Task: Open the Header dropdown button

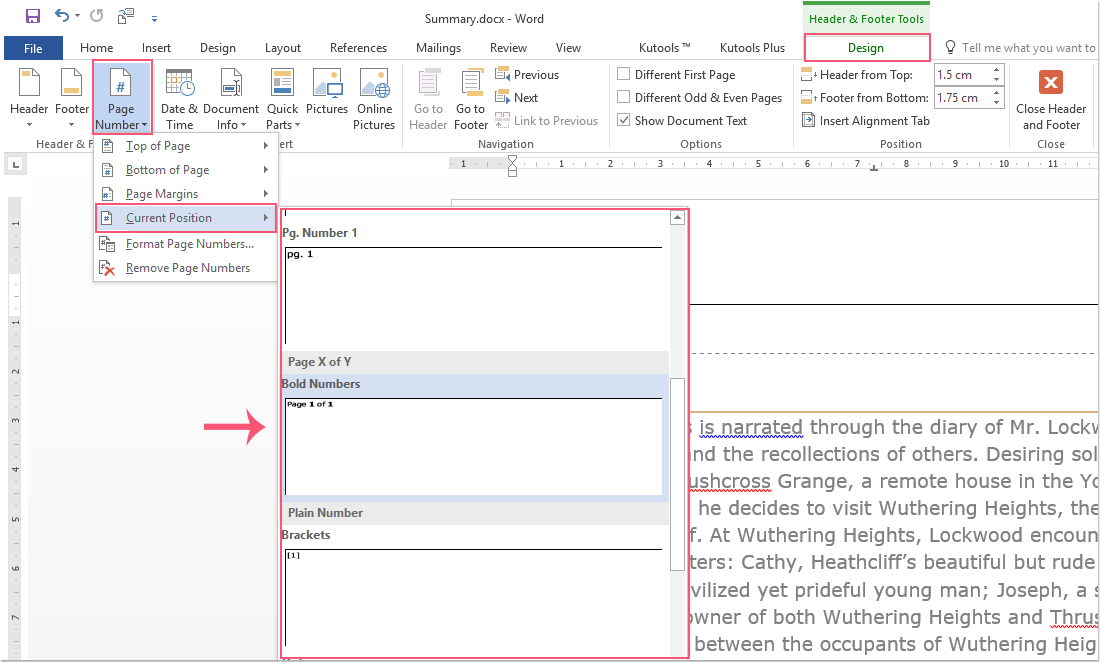Action: (29, 100)
